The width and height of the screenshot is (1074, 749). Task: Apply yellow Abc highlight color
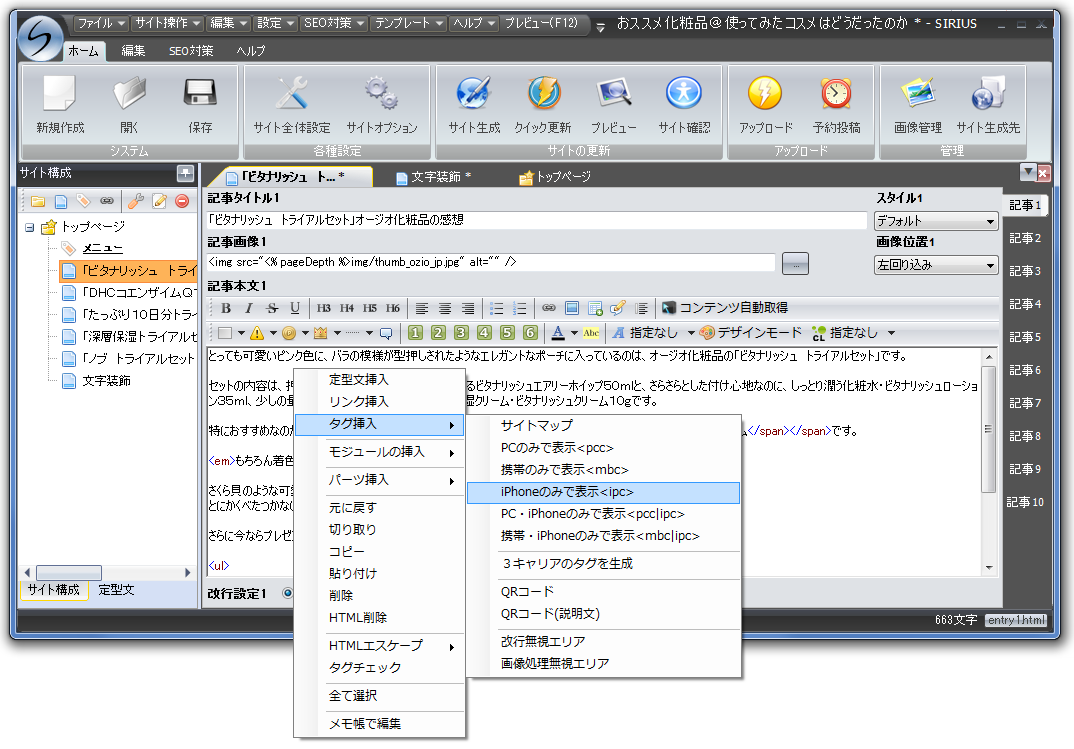590,333
